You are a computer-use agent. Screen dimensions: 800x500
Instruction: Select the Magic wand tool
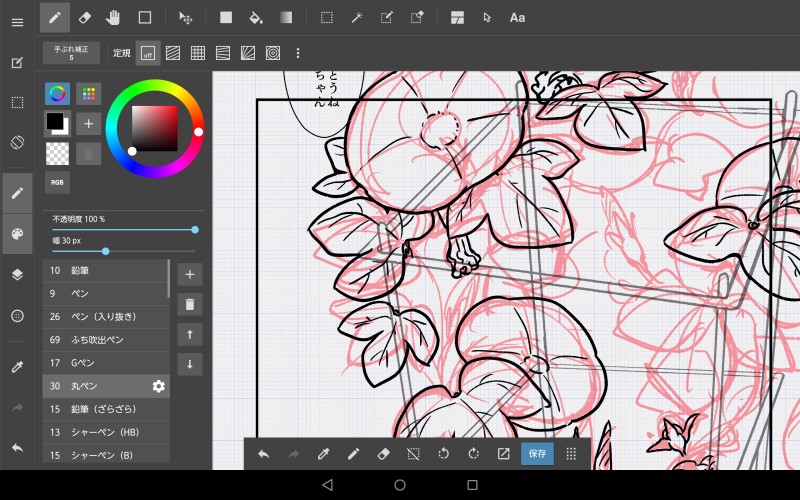click(357, 18)
